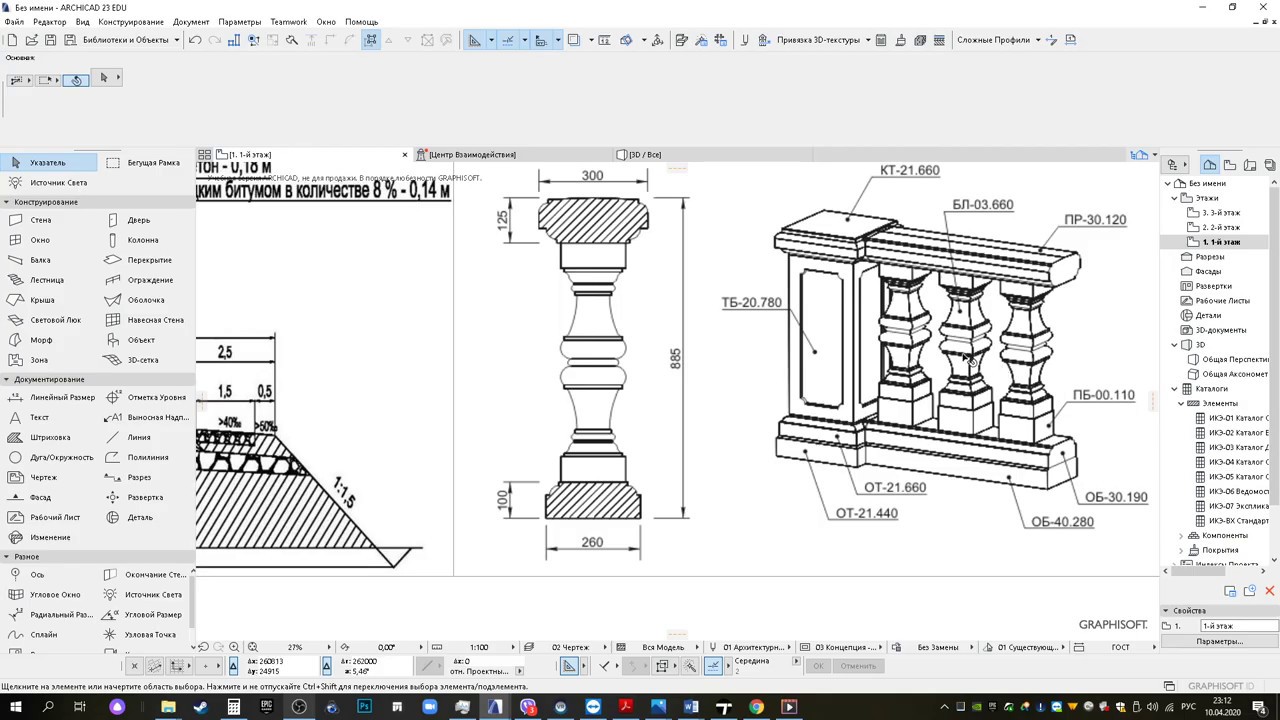
Task: Select the Навесная Стена tool
Action: [146, 320]
